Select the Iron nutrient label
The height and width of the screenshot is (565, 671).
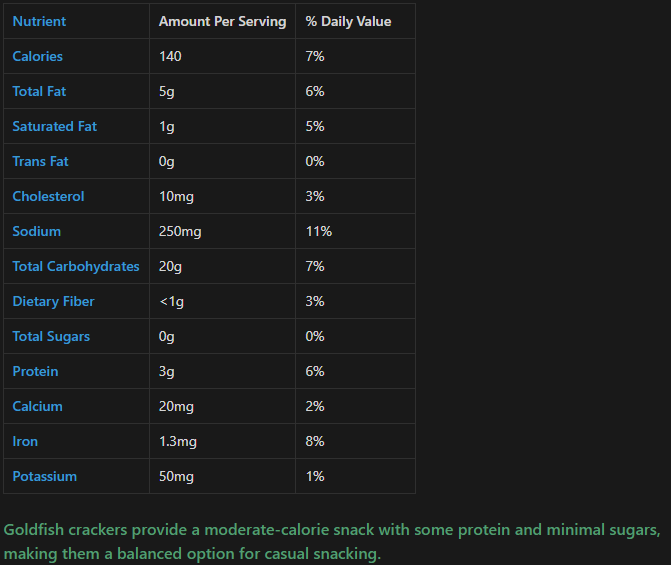tap(25, 441)
